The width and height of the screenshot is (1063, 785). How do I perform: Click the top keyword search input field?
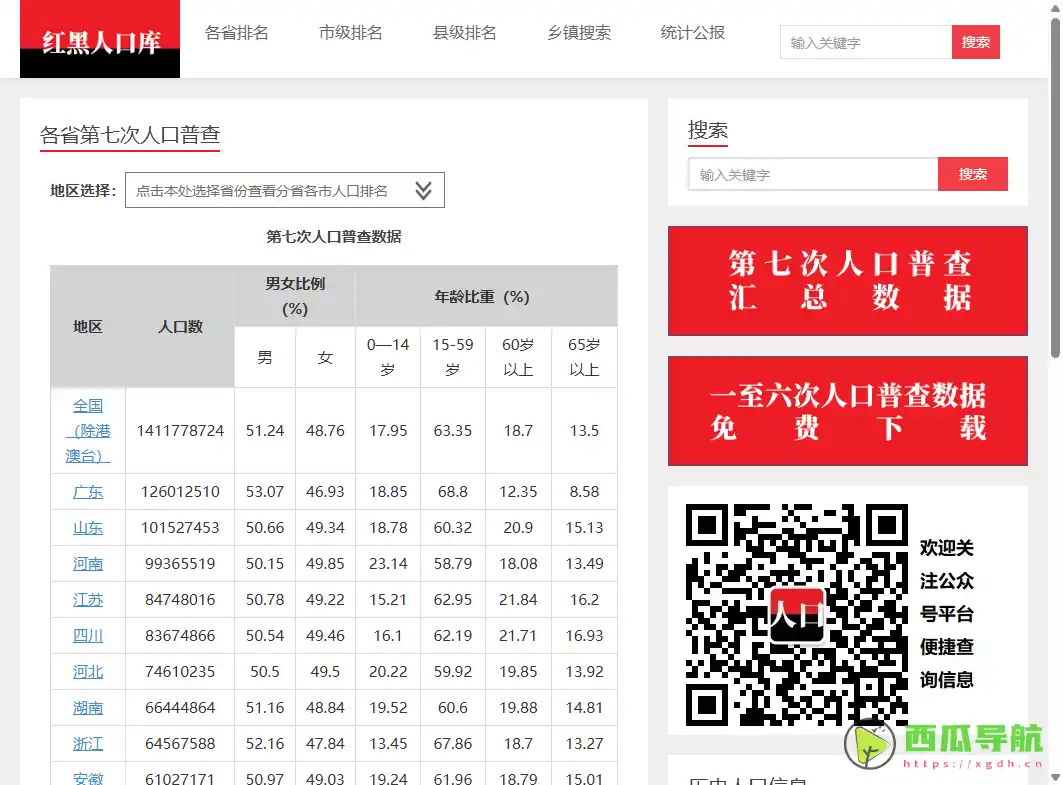[x=865, y=42]
